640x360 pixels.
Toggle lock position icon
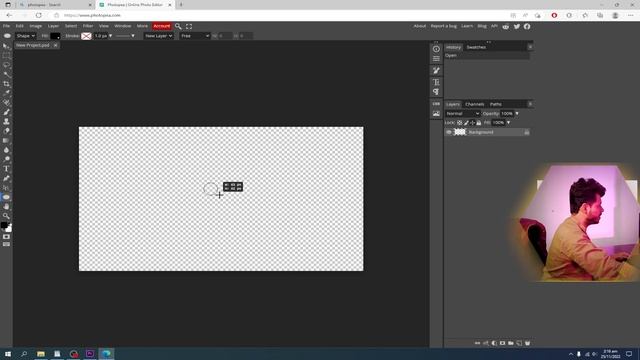[x=472, y=122]
